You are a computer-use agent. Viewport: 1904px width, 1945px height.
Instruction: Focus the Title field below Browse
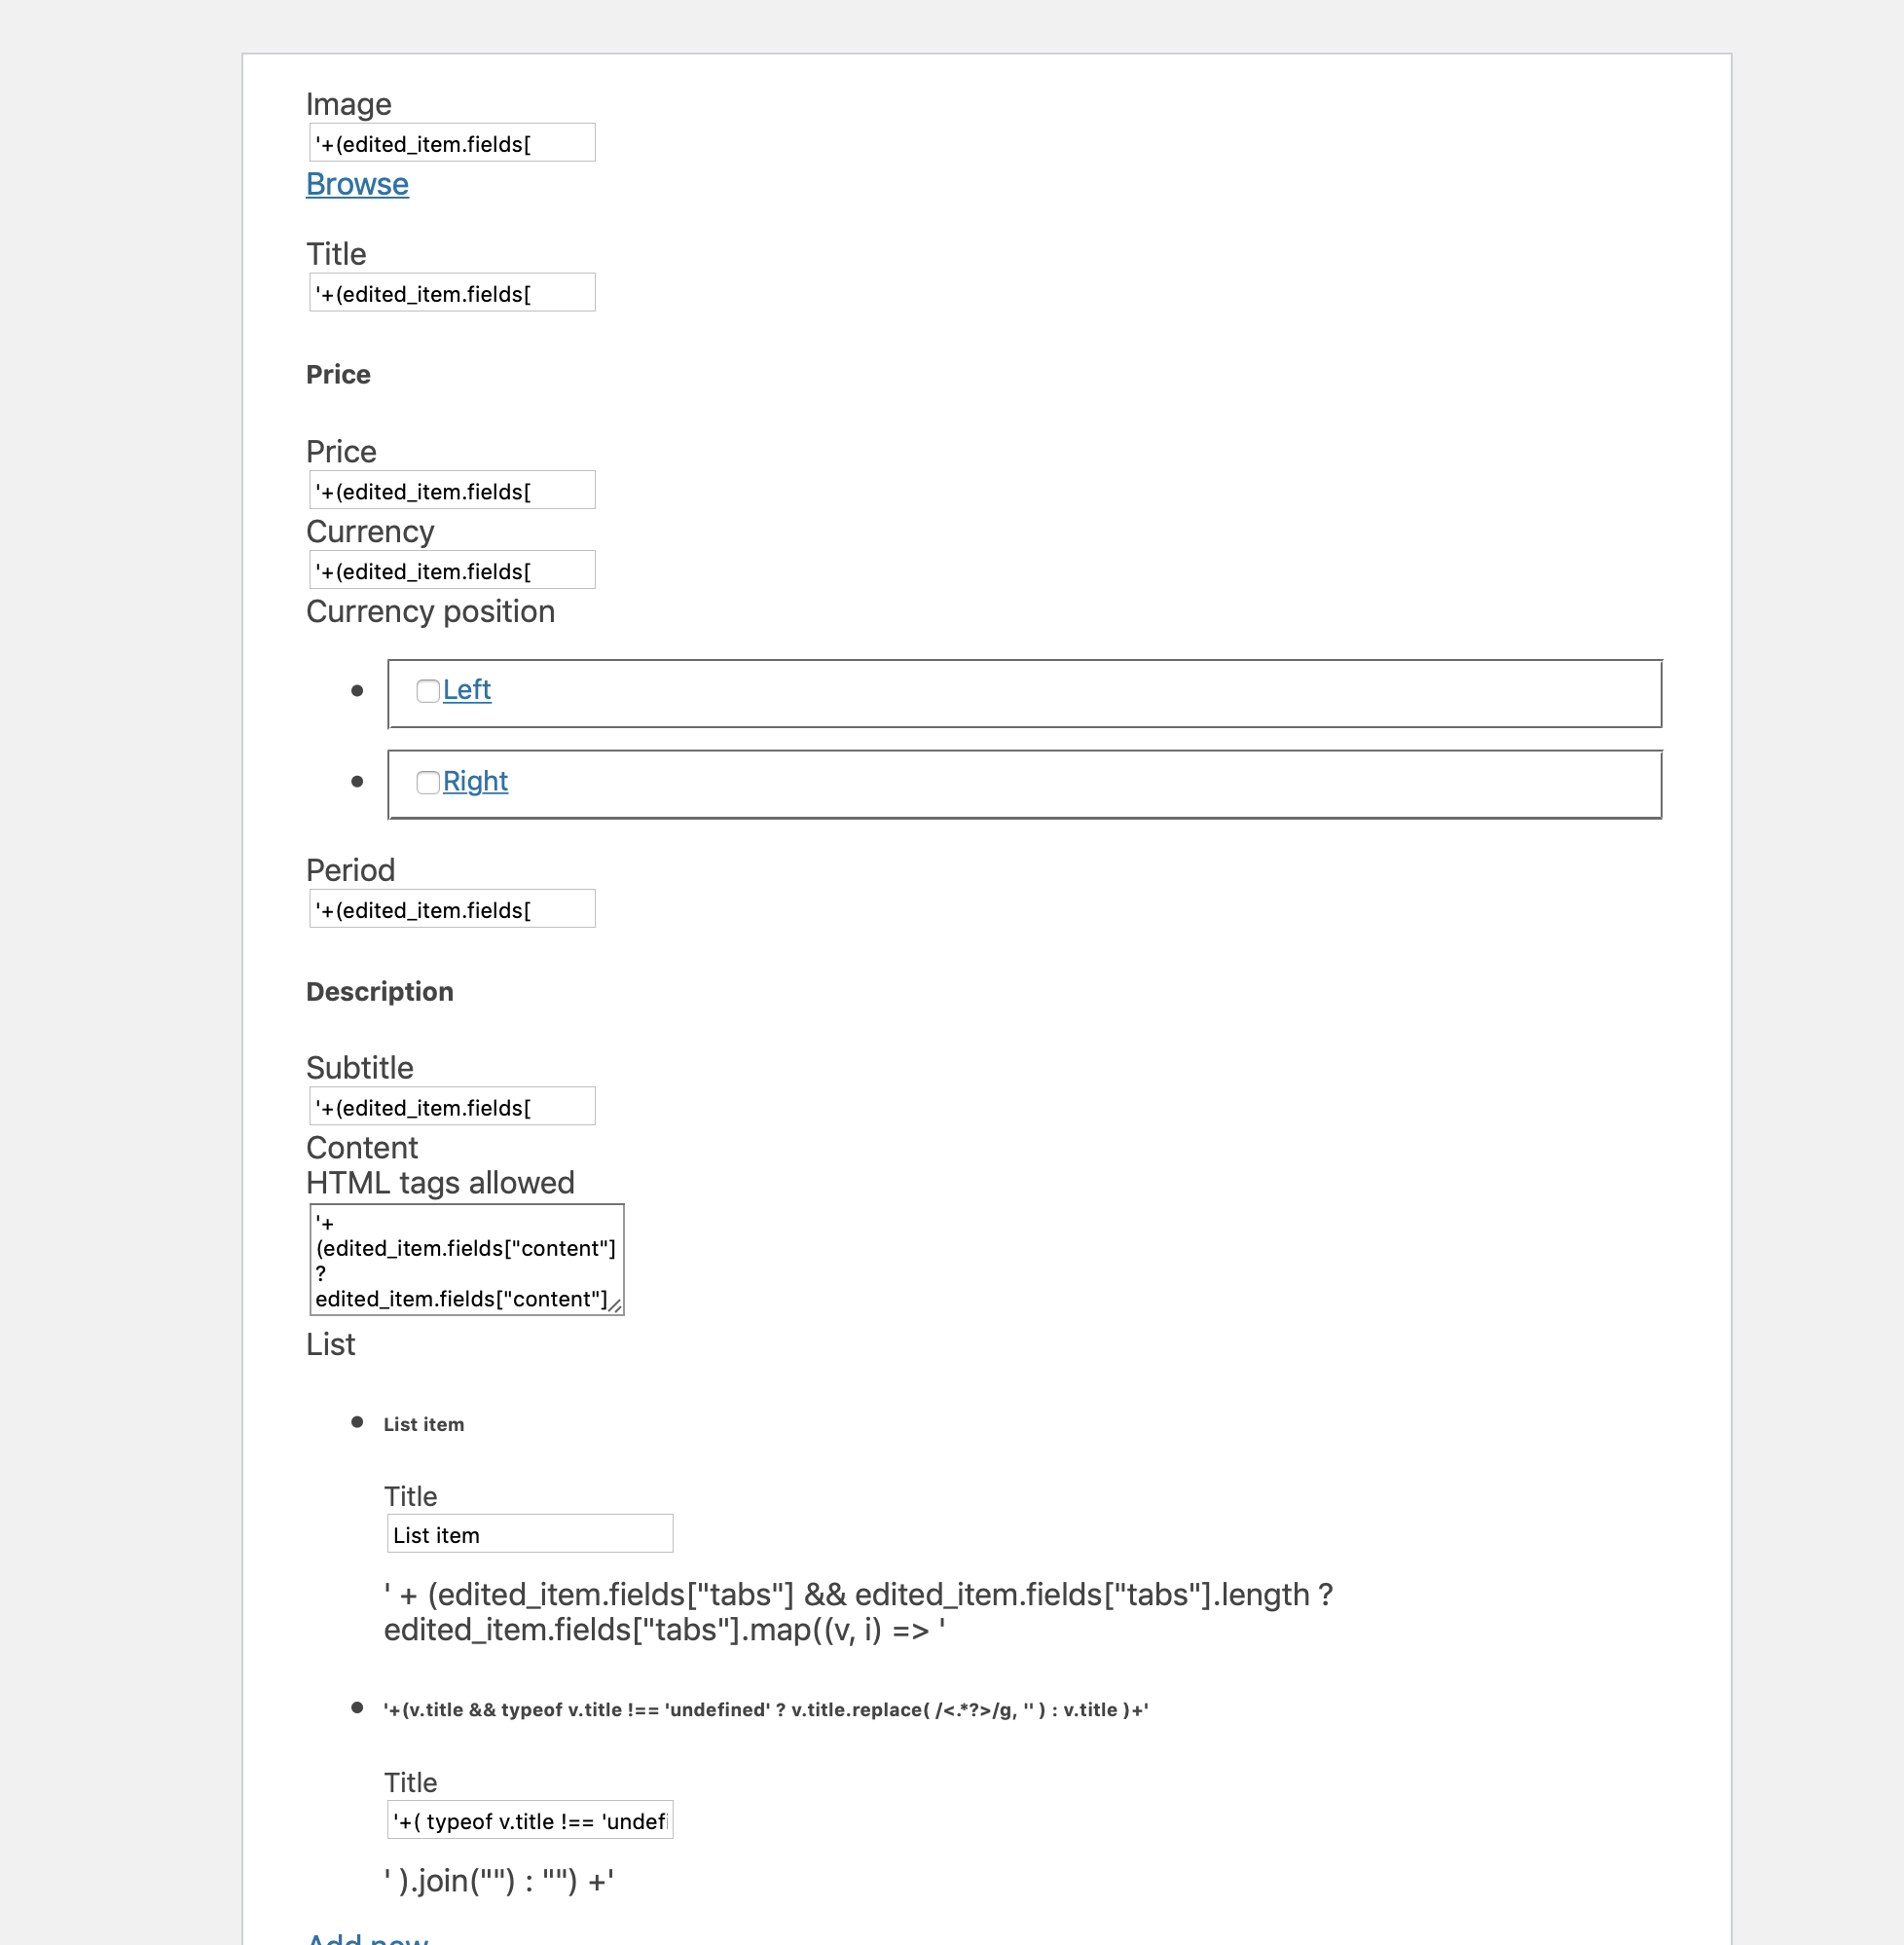coord(452,293)
